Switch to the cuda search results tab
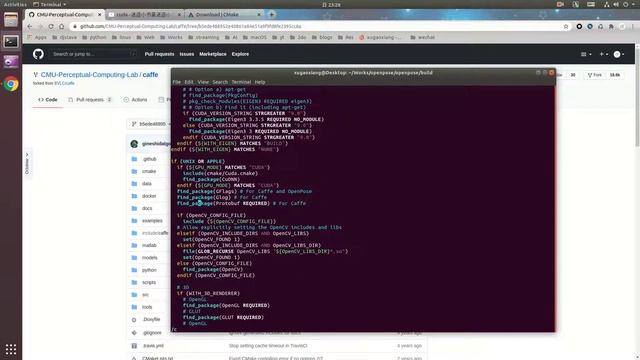 pos(143,14)
